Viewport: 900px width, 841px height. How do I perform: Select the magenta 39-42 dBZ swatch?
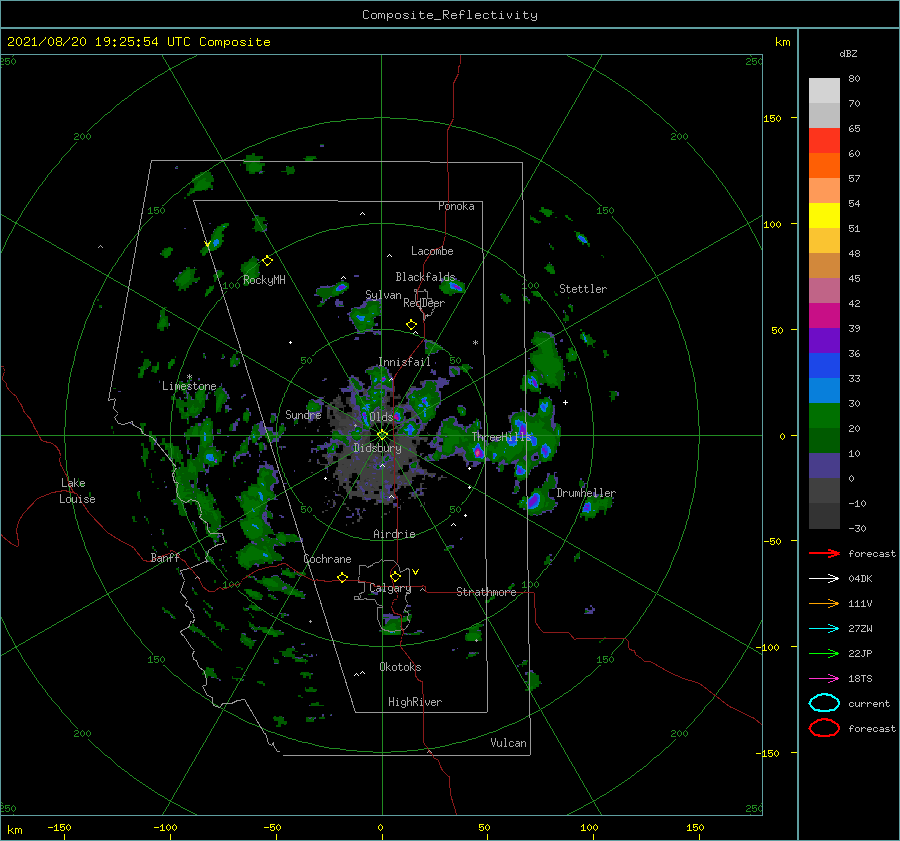coord(824,316)
